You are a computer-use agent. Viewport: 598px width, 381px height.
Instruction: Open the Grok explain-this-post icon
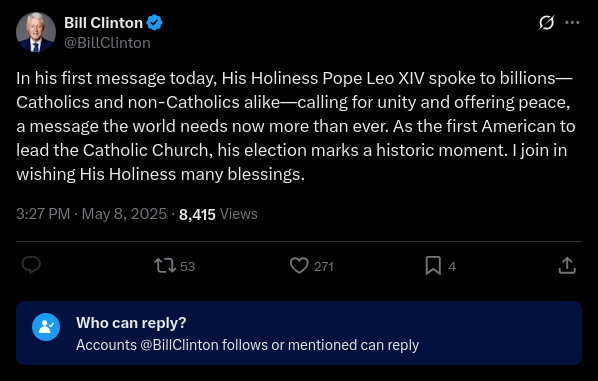[546, 23]
